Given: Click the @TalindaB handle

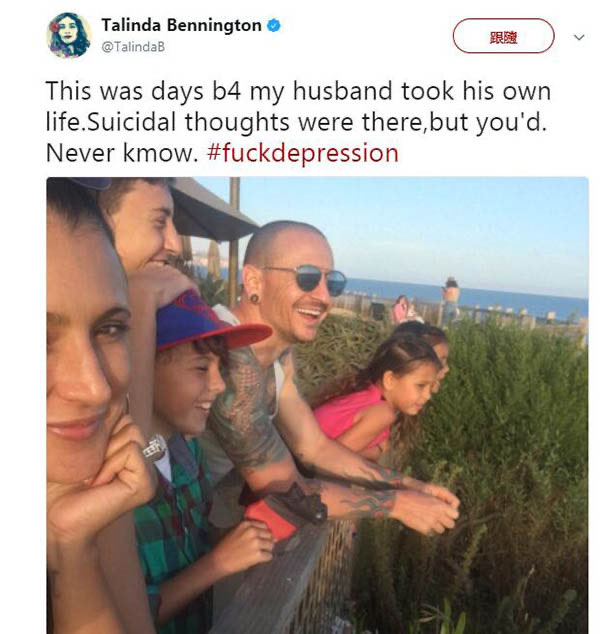Looking at the screenshot, I should pyautogui.click(x=133, y=47).
